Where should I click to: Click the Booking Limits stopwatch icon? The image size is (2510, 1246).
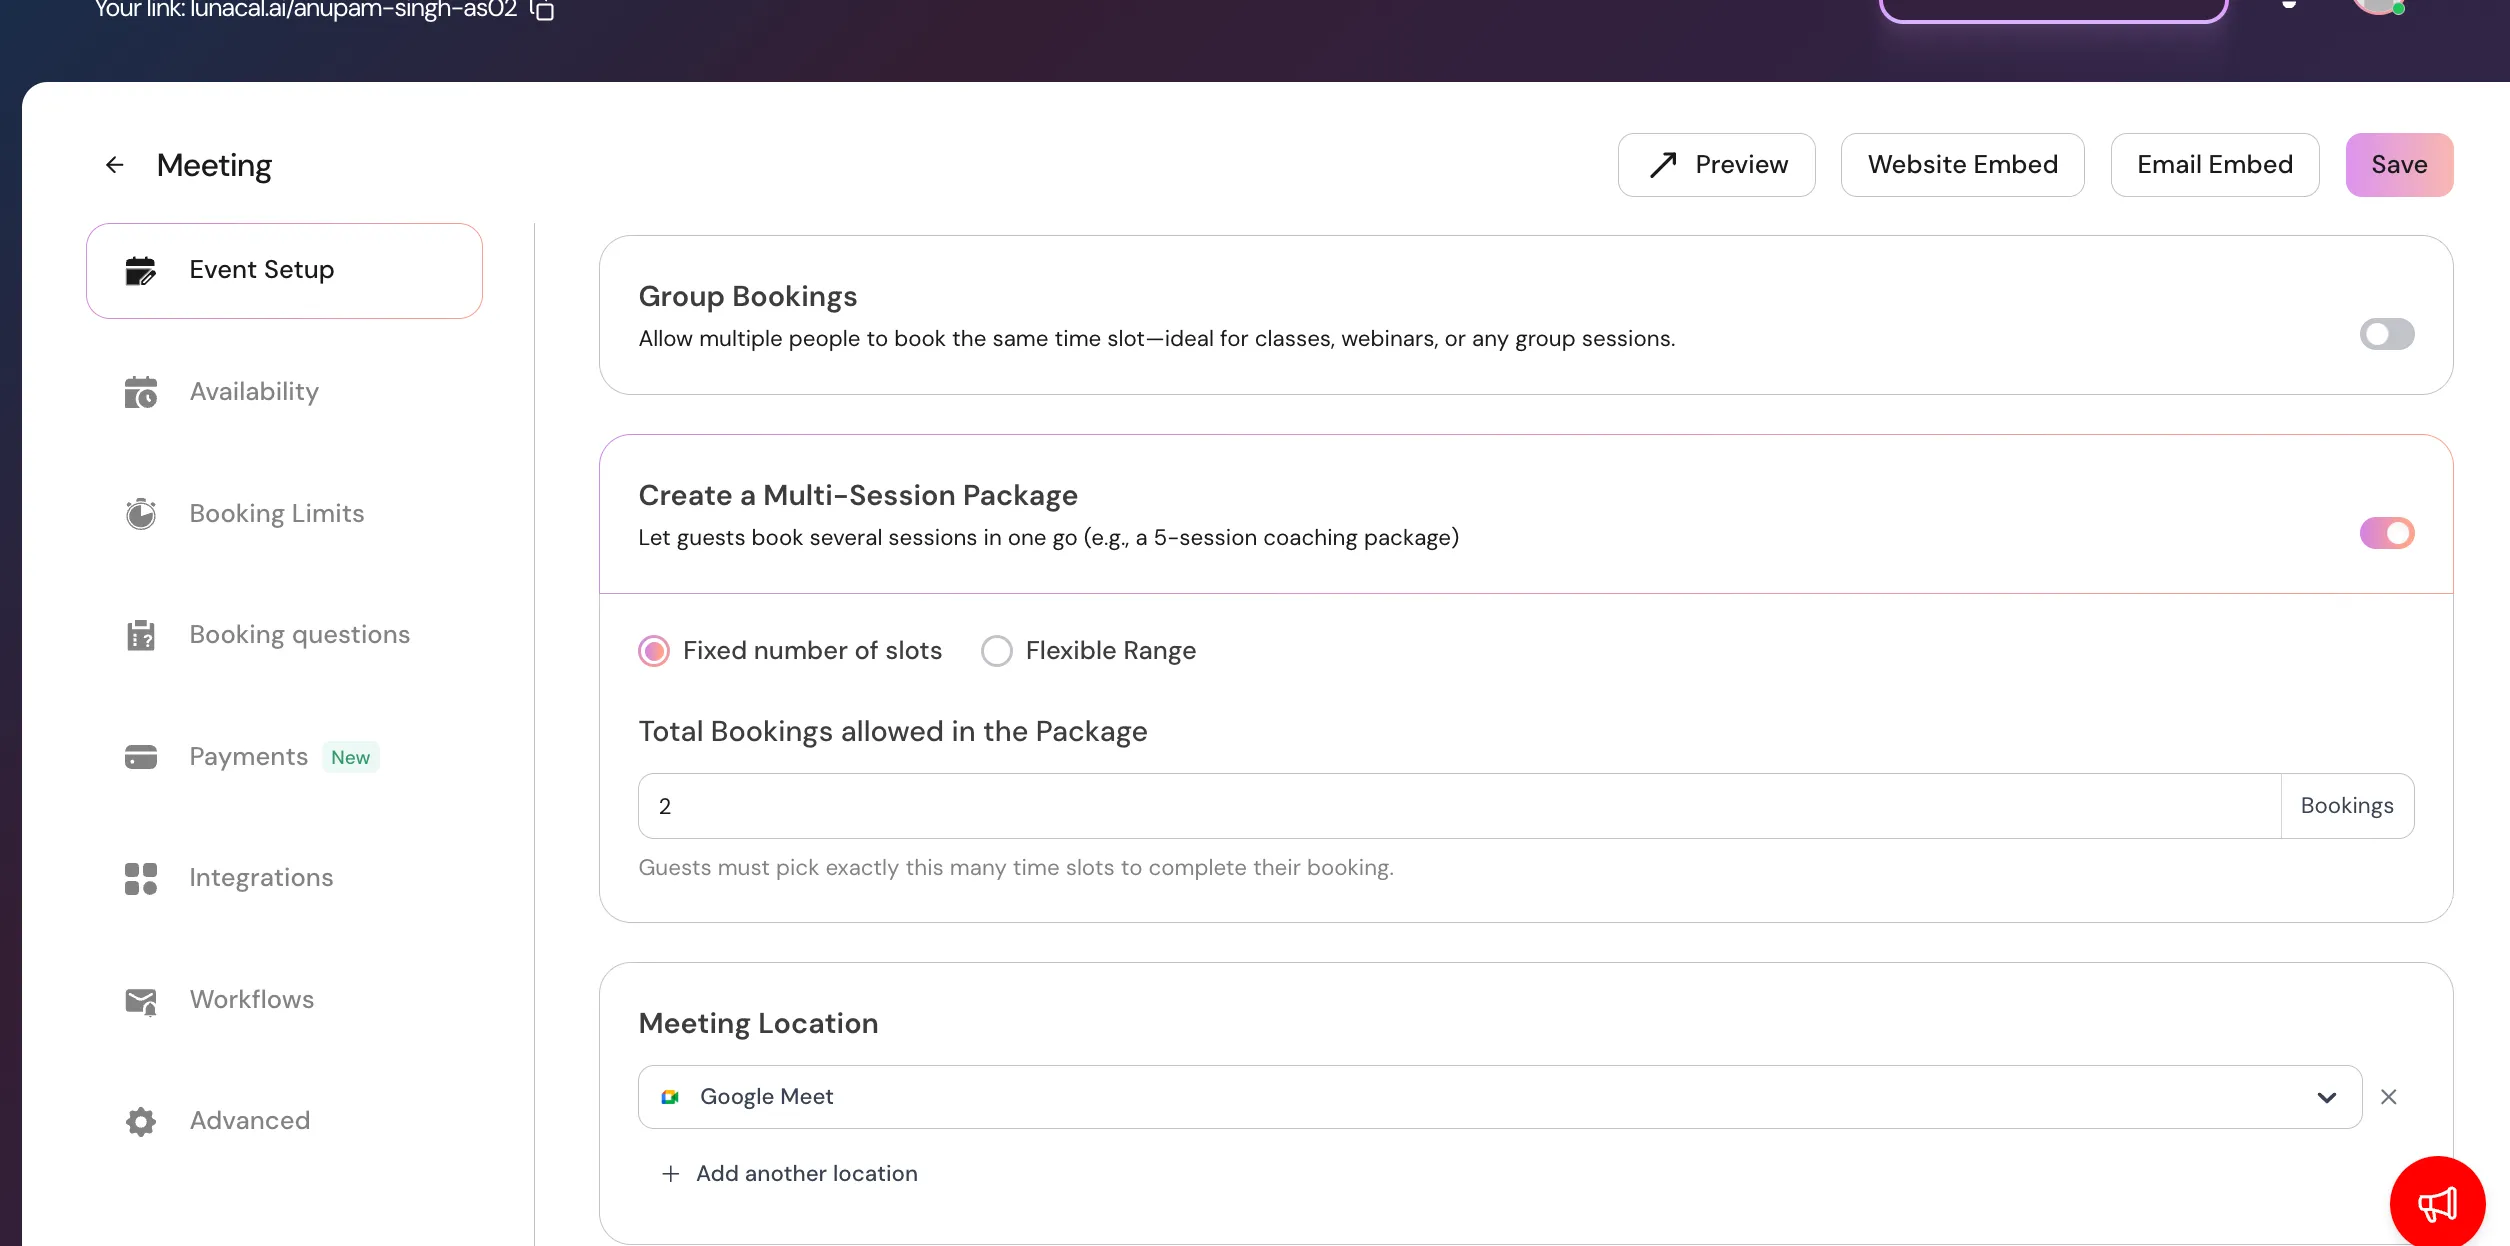tap(141, 514)
